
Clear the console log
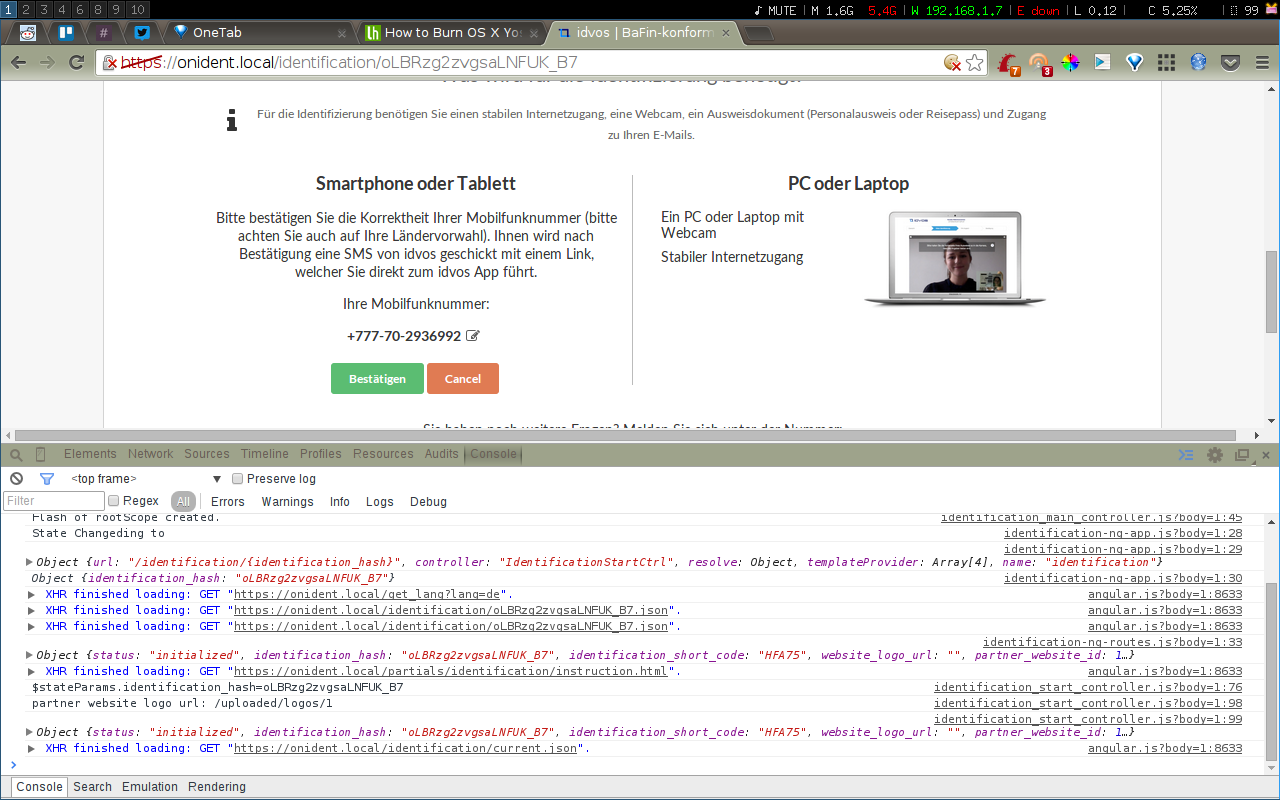[x=16, y=479]
